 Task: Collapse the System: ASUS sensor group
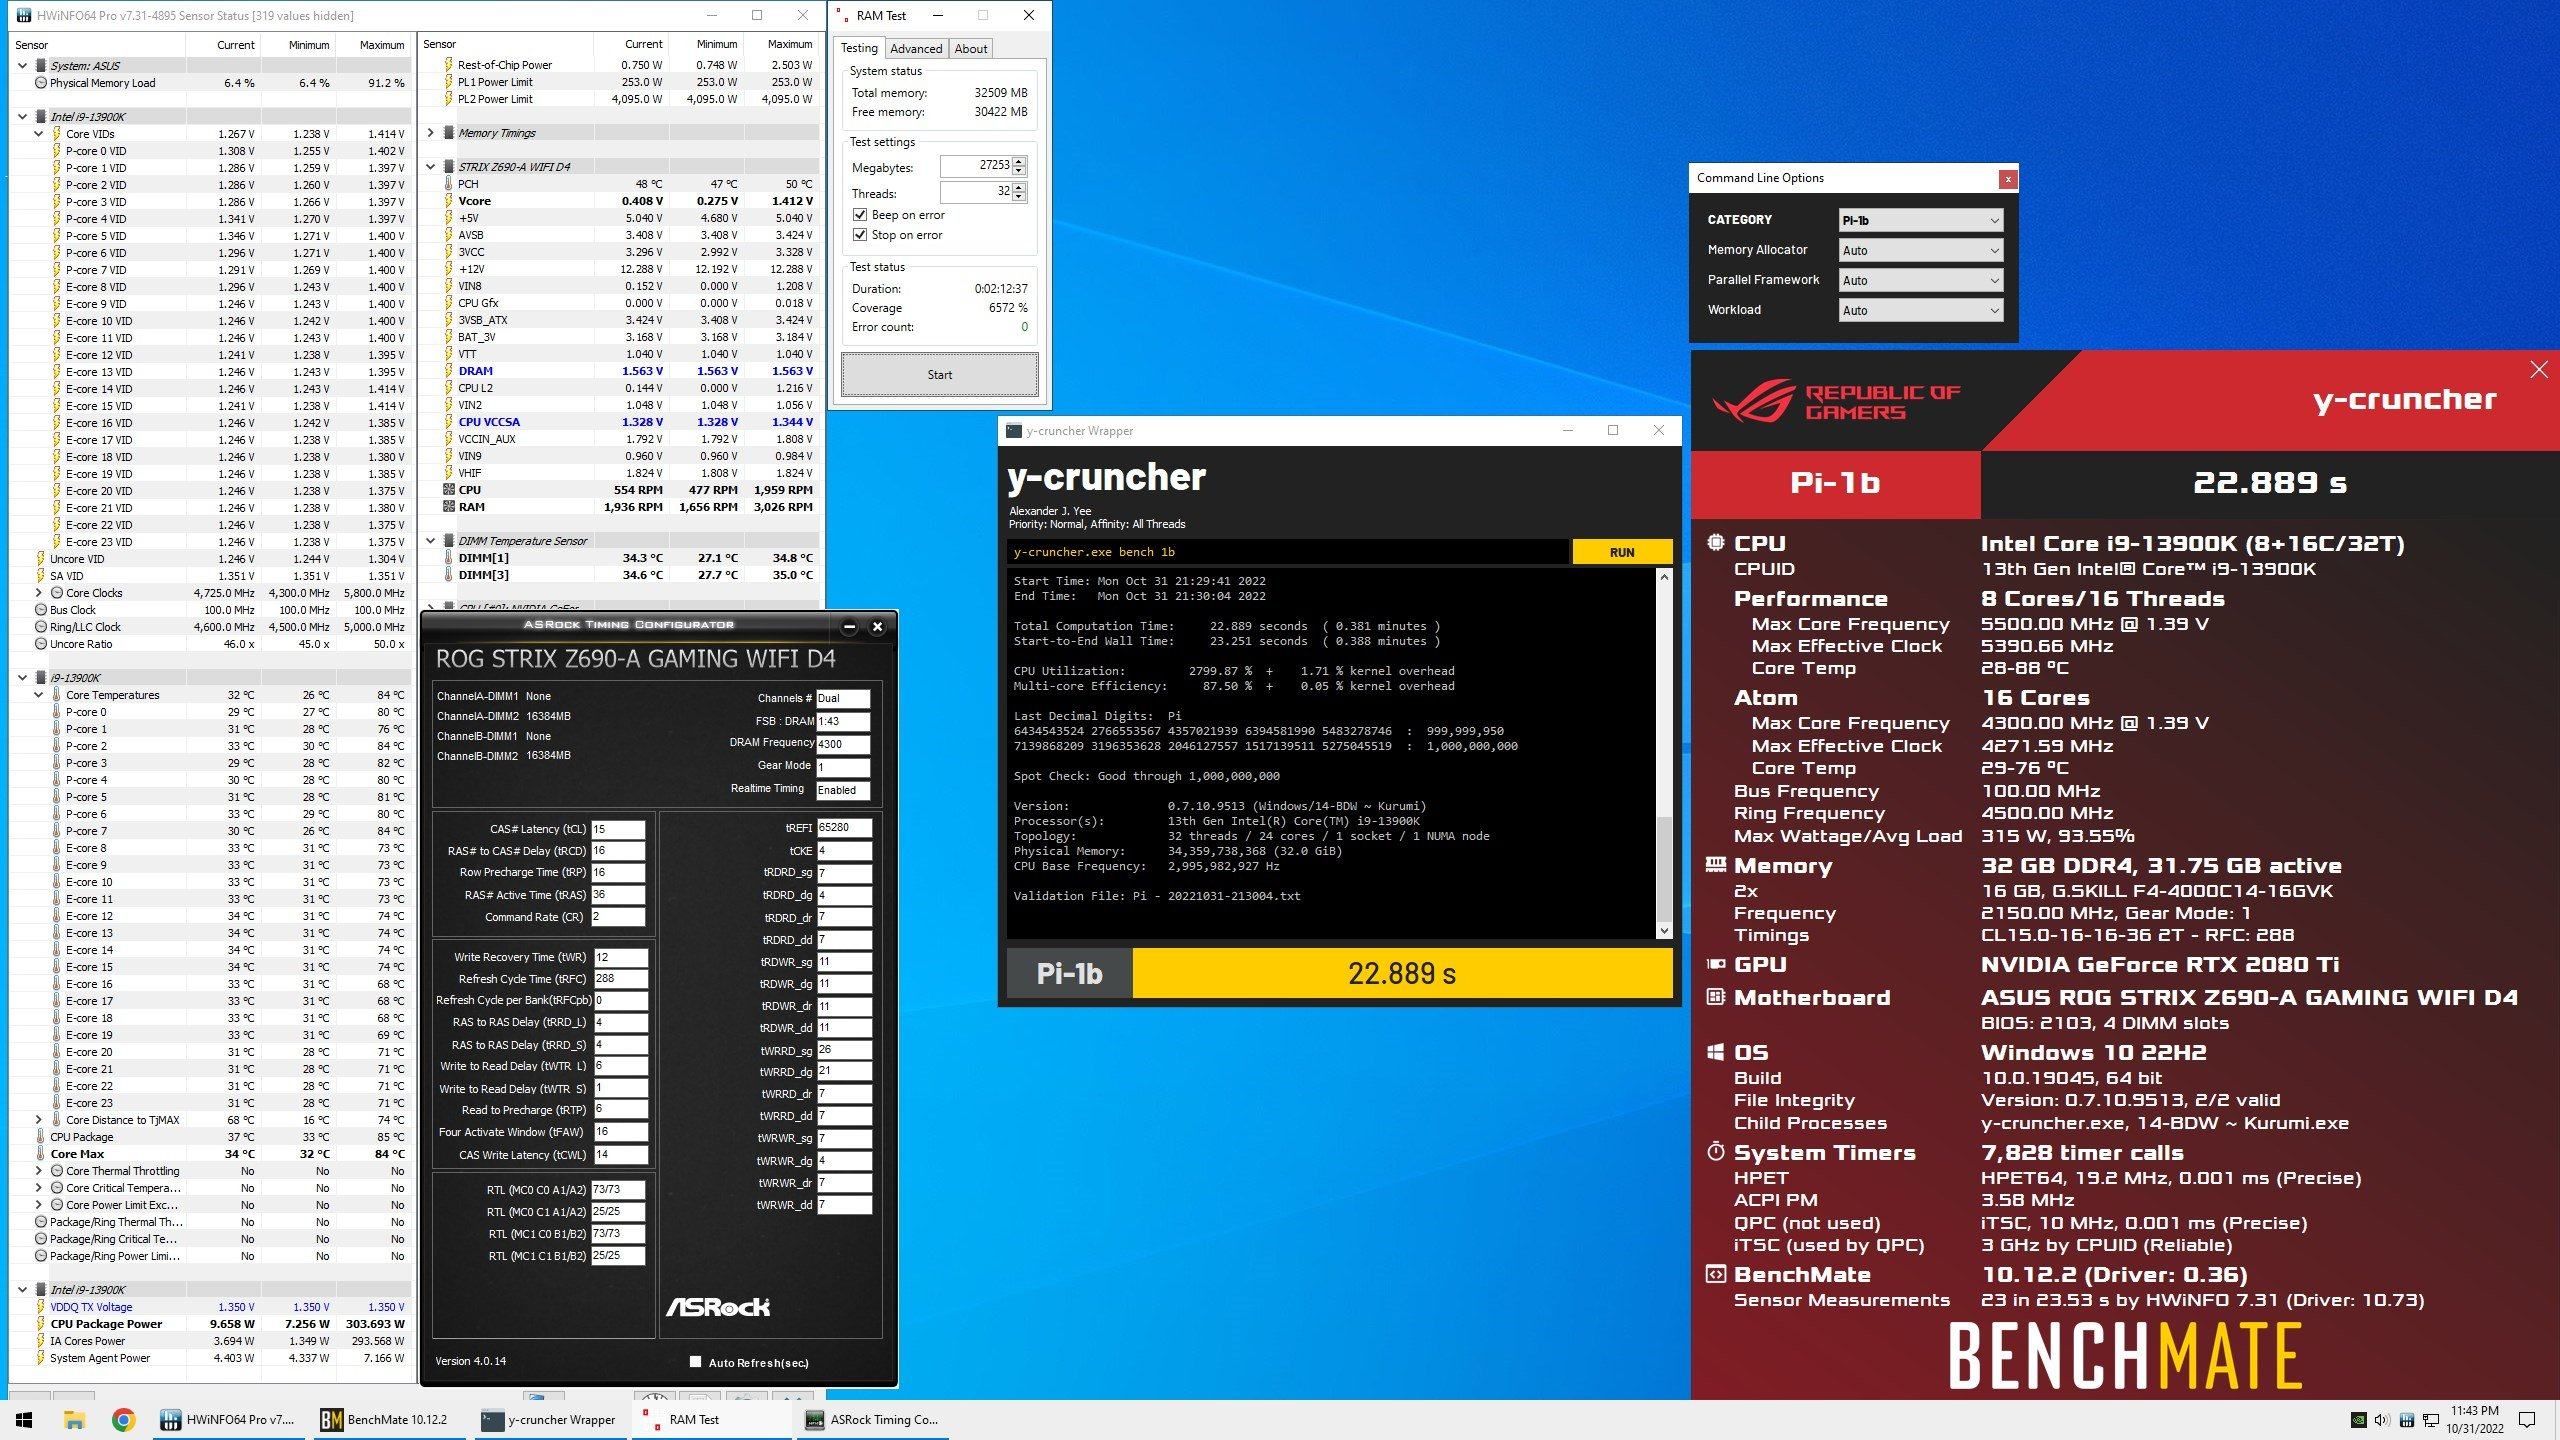pyautogui.click(x=23, y=66)
